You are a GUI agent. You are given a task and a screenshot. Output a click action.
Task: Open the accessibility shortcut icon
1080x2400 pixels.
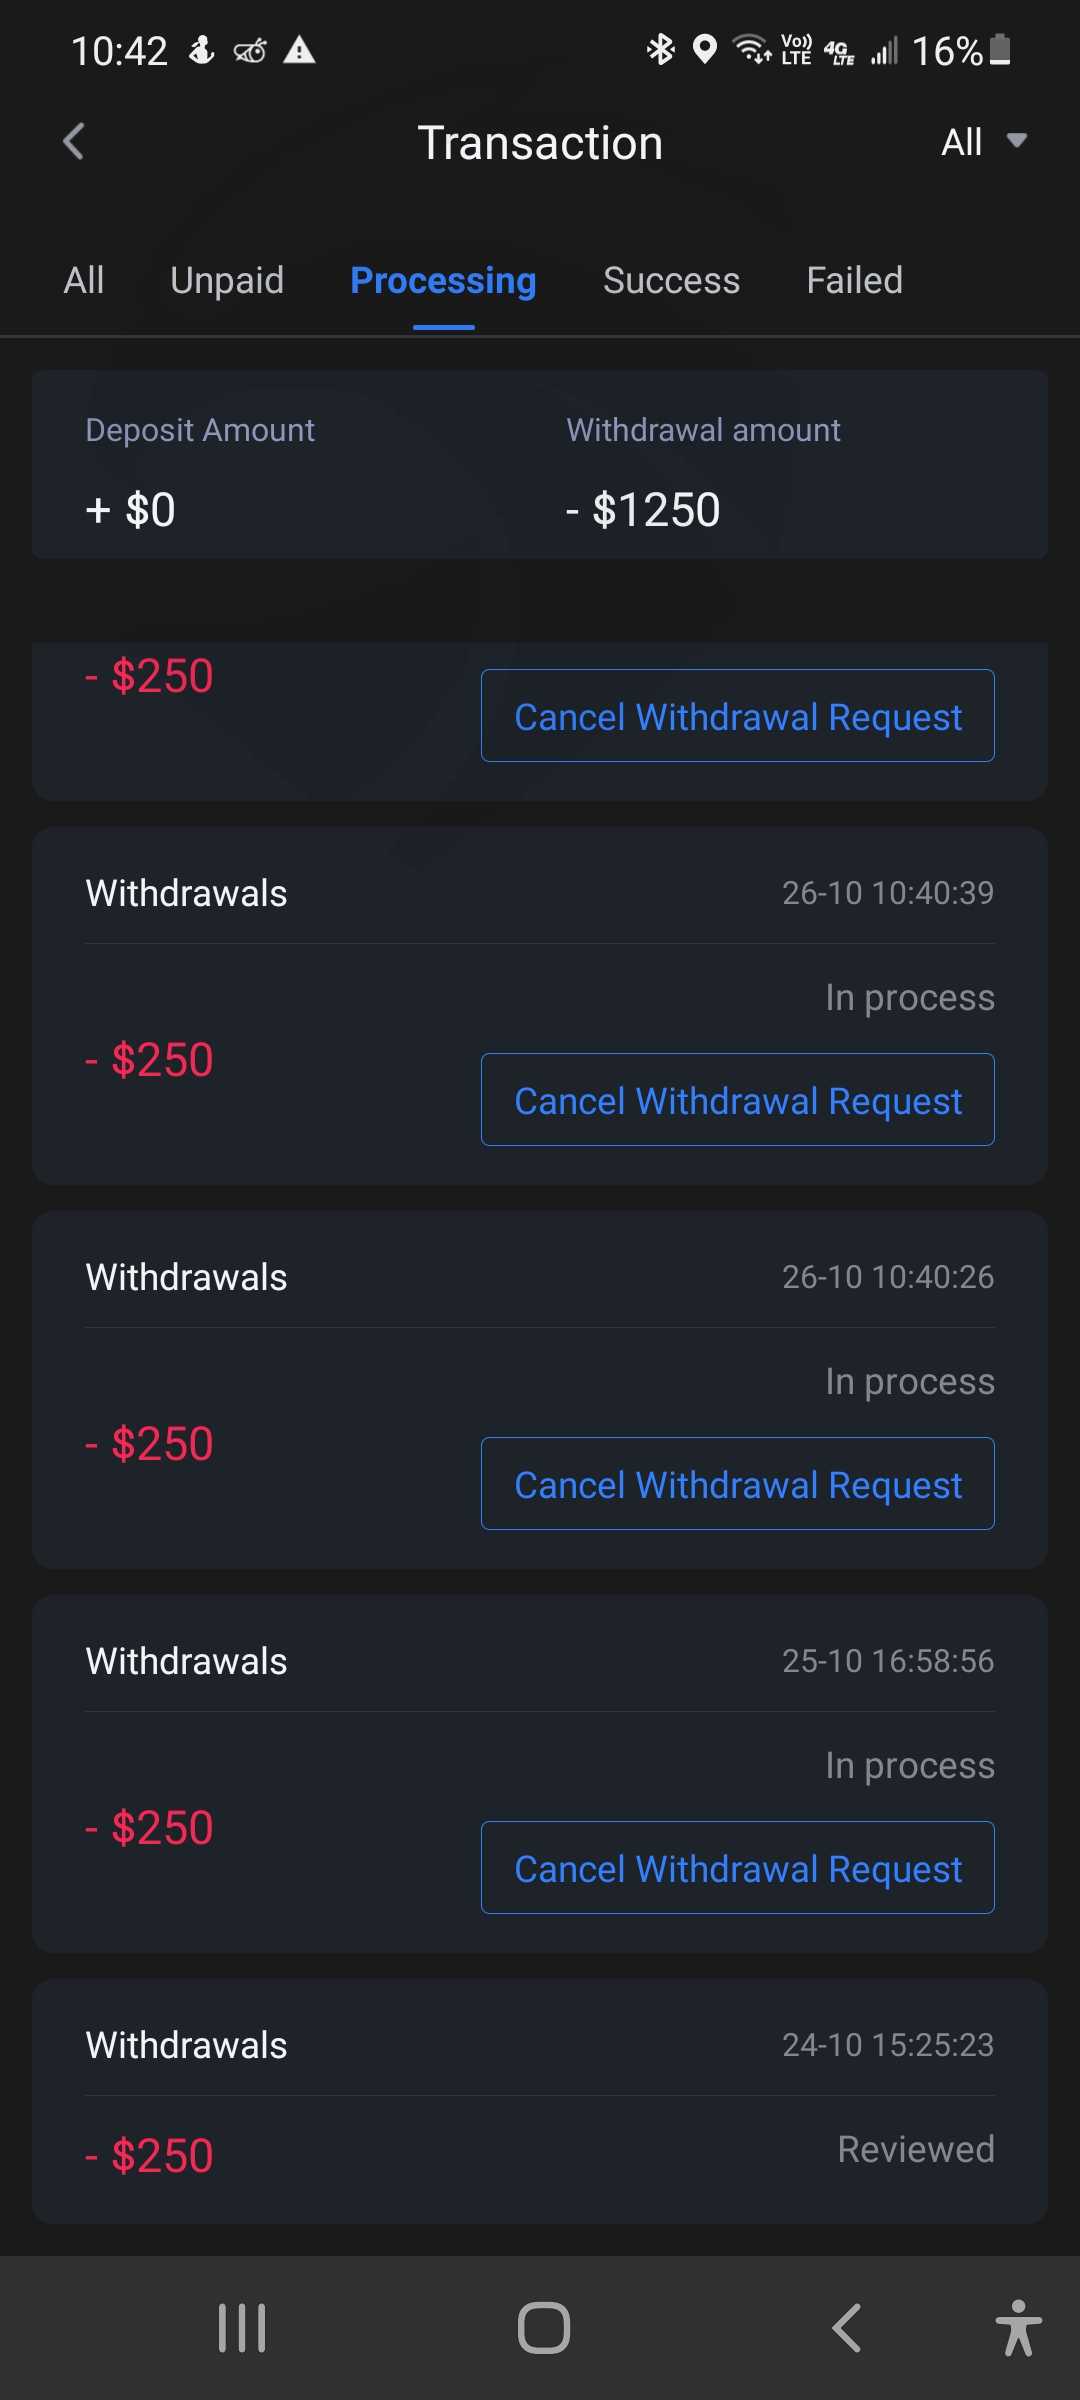(1018, 2327)
